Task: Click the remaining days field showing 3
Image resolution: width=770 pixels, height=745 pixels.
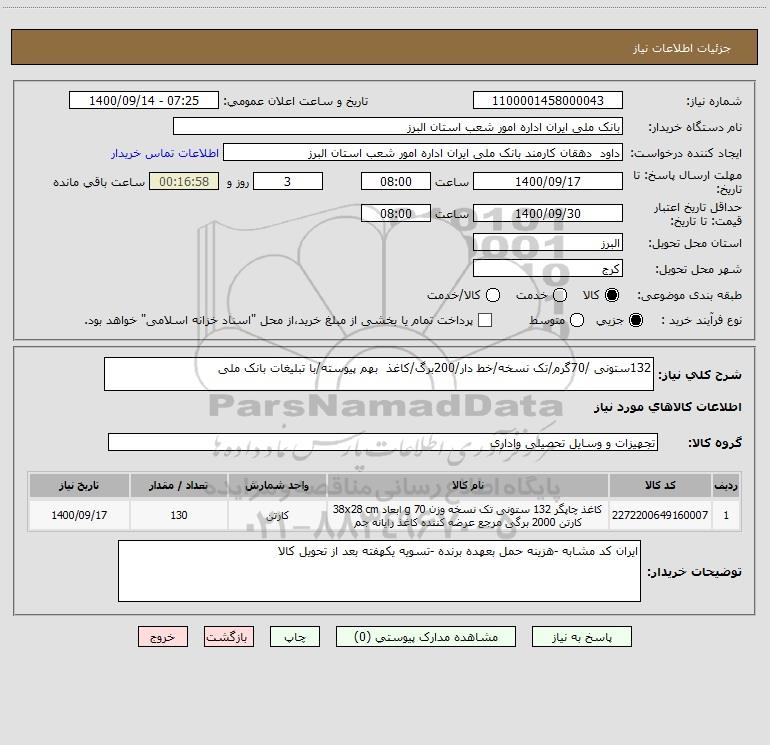Action: (288, 181)
